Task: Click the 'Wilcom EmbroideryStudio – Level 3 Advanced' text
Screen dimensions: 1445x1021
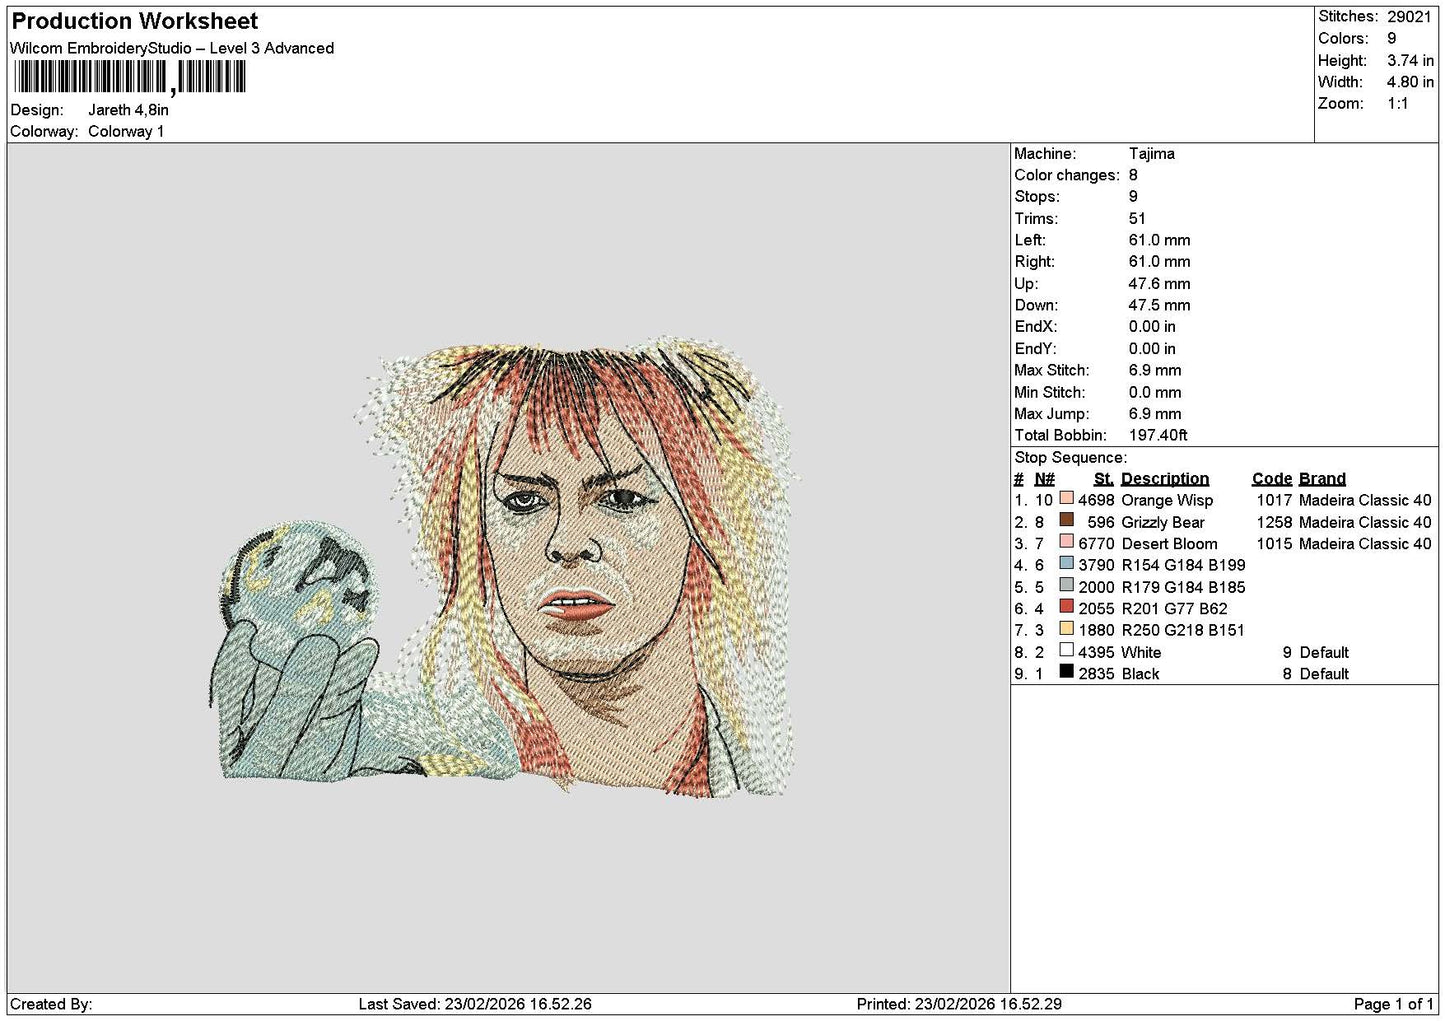Action: click(172, 48)
